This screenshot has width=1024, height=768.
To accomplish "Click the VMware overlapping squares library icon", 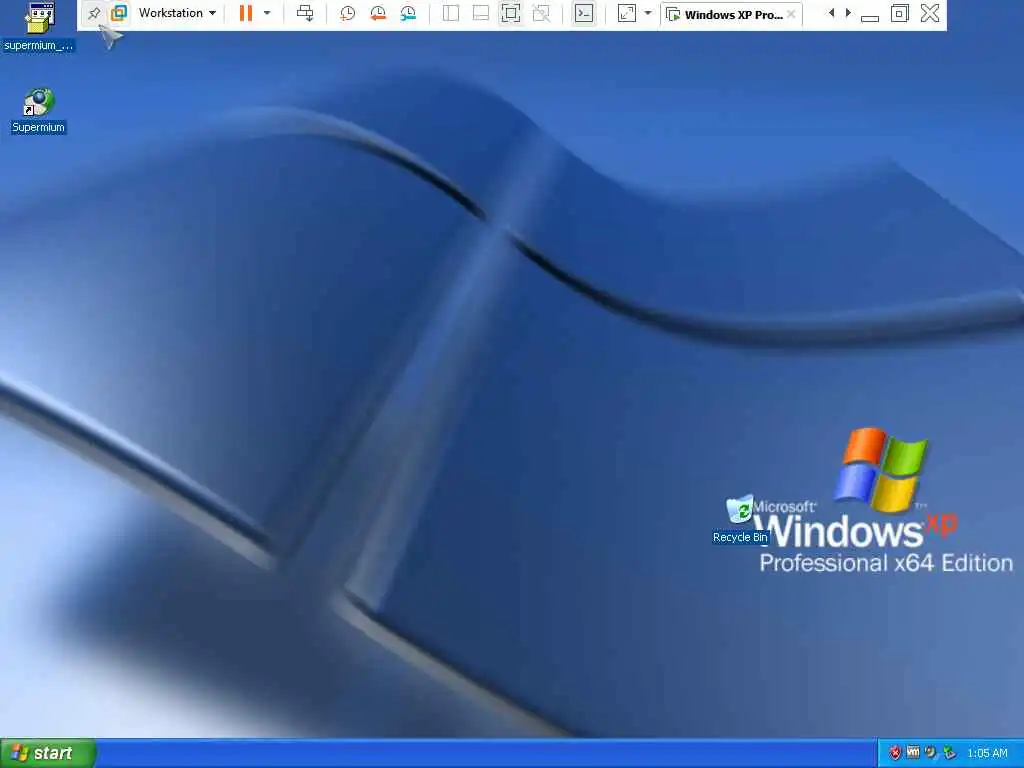I will tap(119, 13).
